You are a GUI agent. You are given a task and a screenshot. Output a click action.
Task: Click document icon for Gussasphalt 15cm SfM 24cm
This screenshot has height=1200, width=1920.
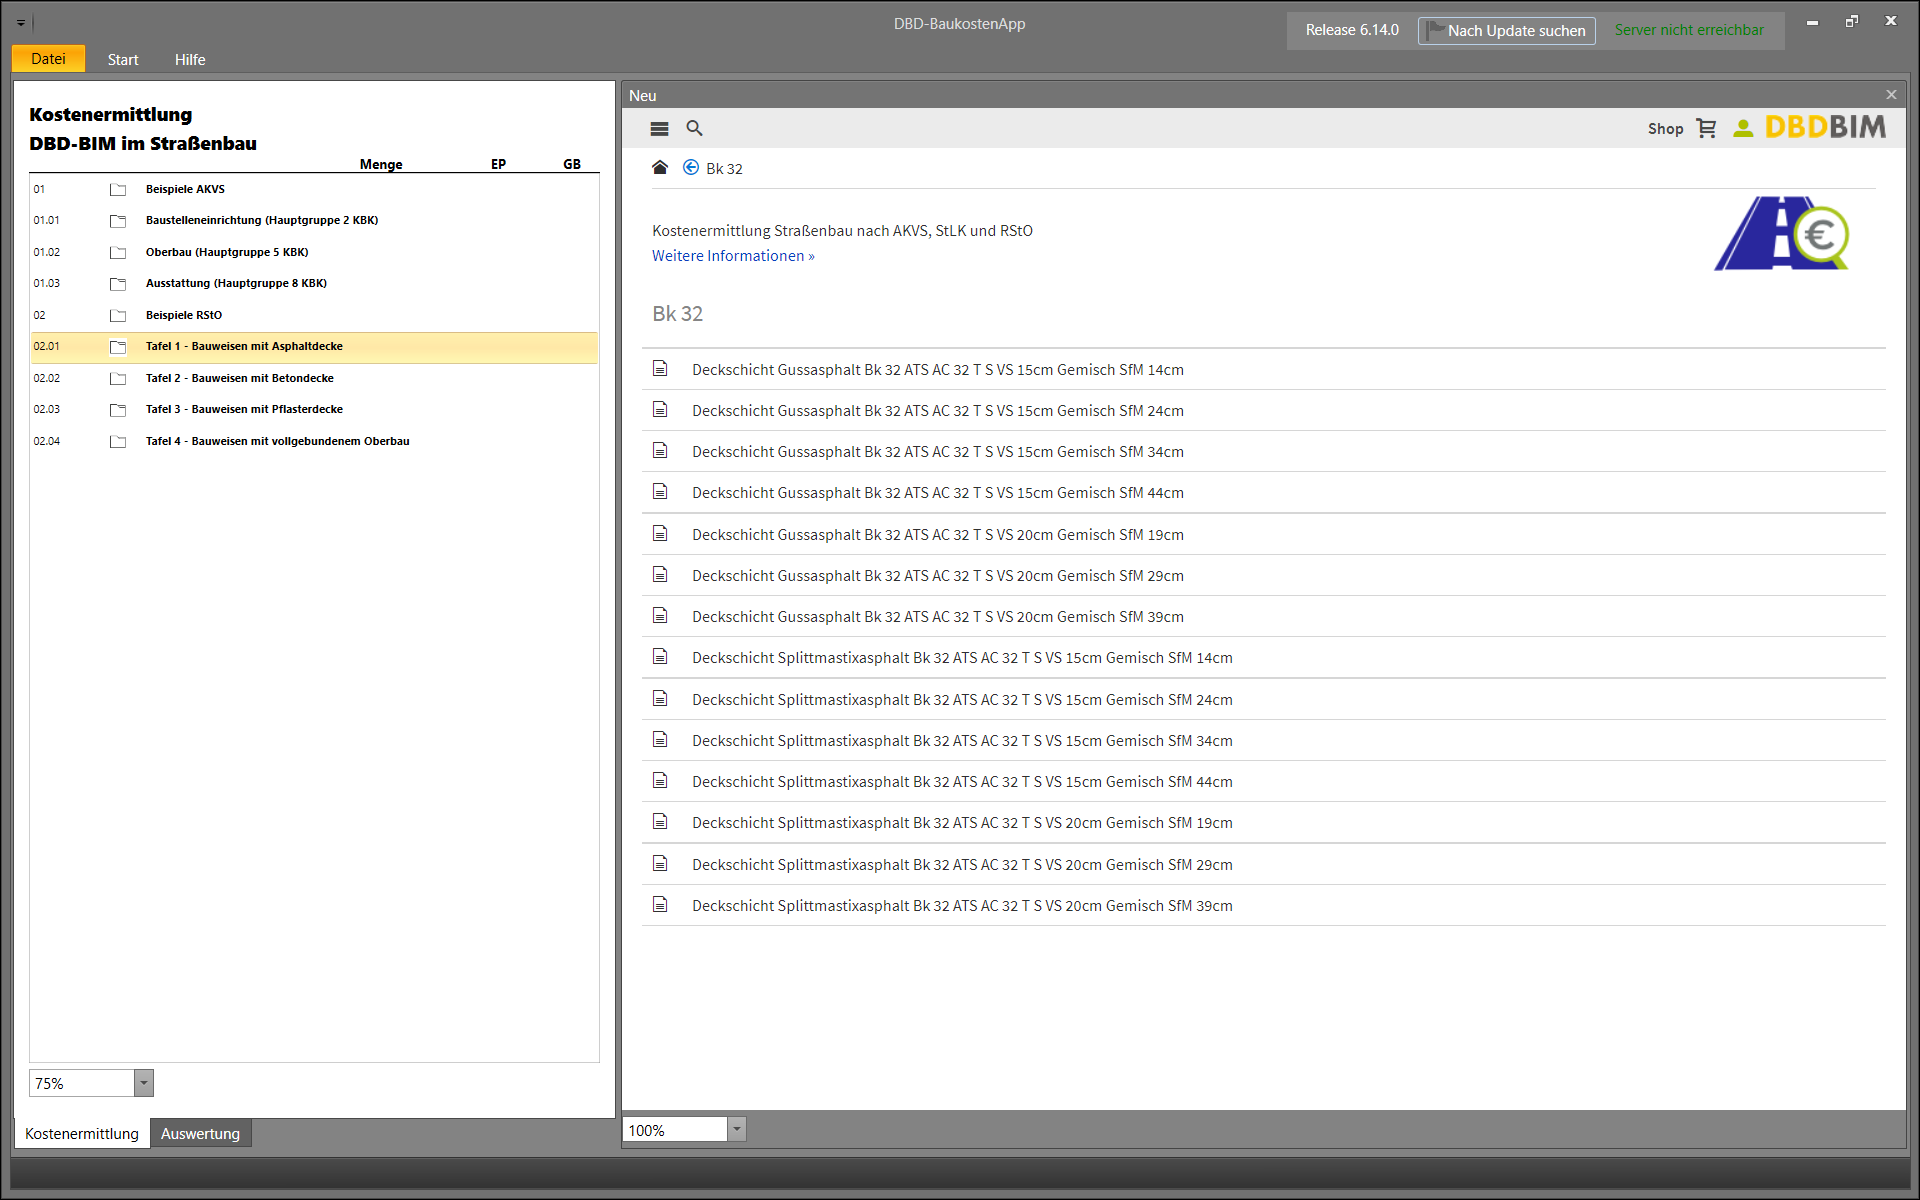(660, 409)
